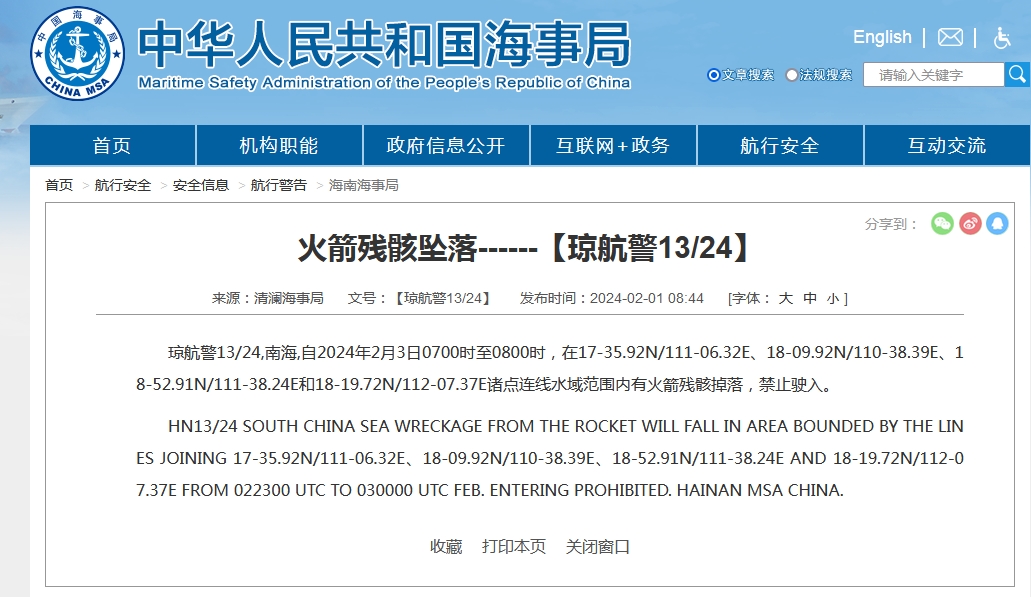Click the 分享到 label
The width and height of the screenshot is (1031, 597).
coord(890,224)
